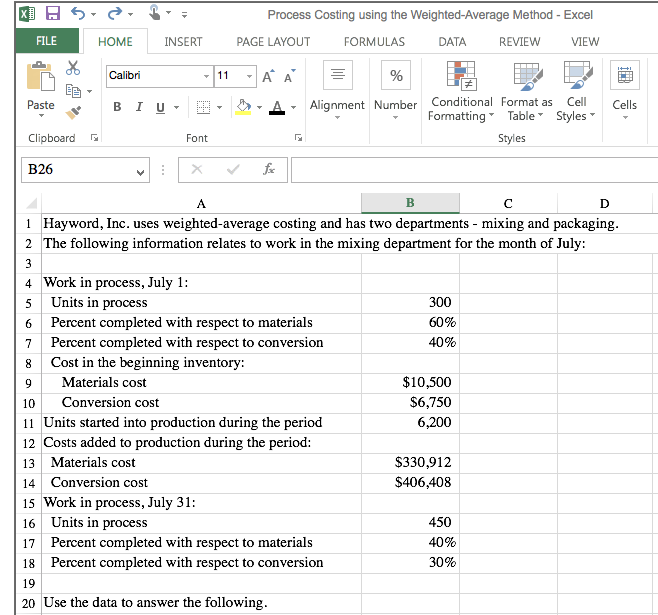Select cell showing 6,200 units started
This screenshot has width=658, height=615.
[x=410, y=423]
